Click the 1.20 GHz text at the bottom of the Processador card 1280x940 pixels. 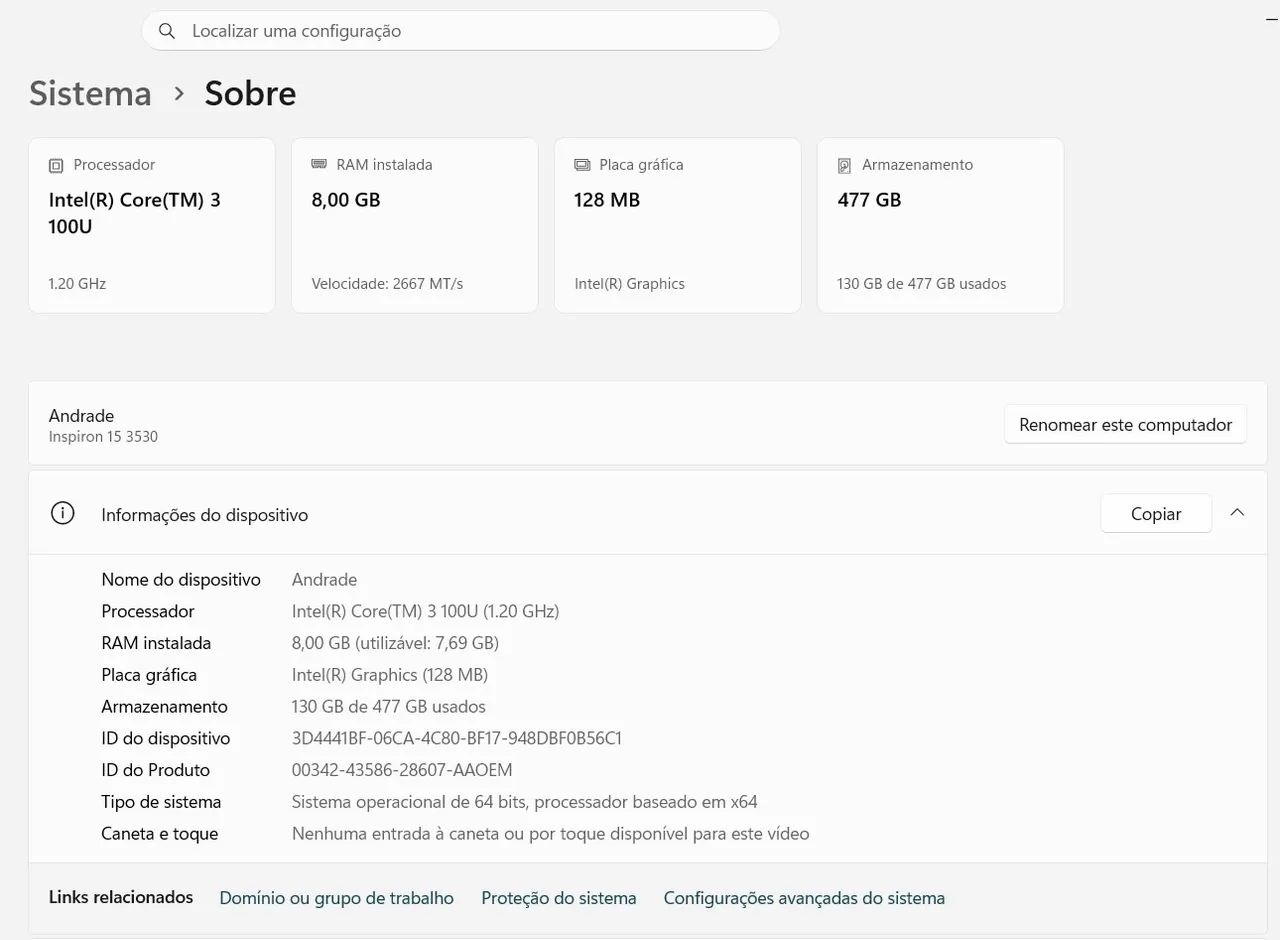[x=77, y=284]
